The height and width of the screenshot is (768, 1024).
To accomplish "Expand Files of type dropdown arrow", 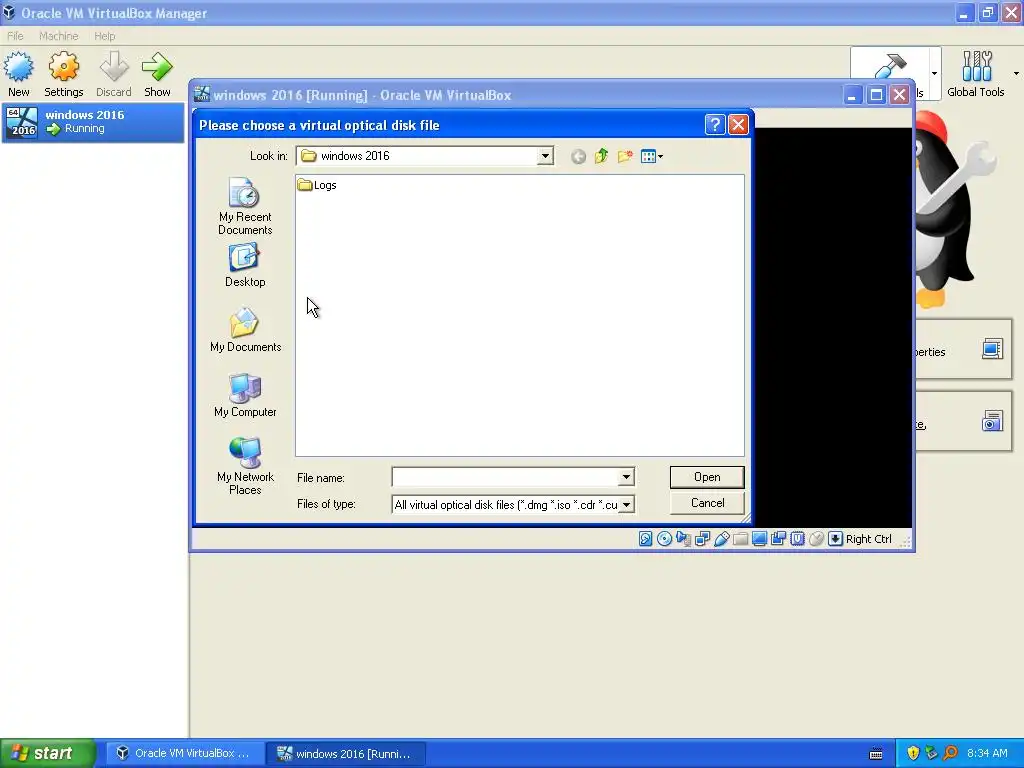I will tap(626, 505).
